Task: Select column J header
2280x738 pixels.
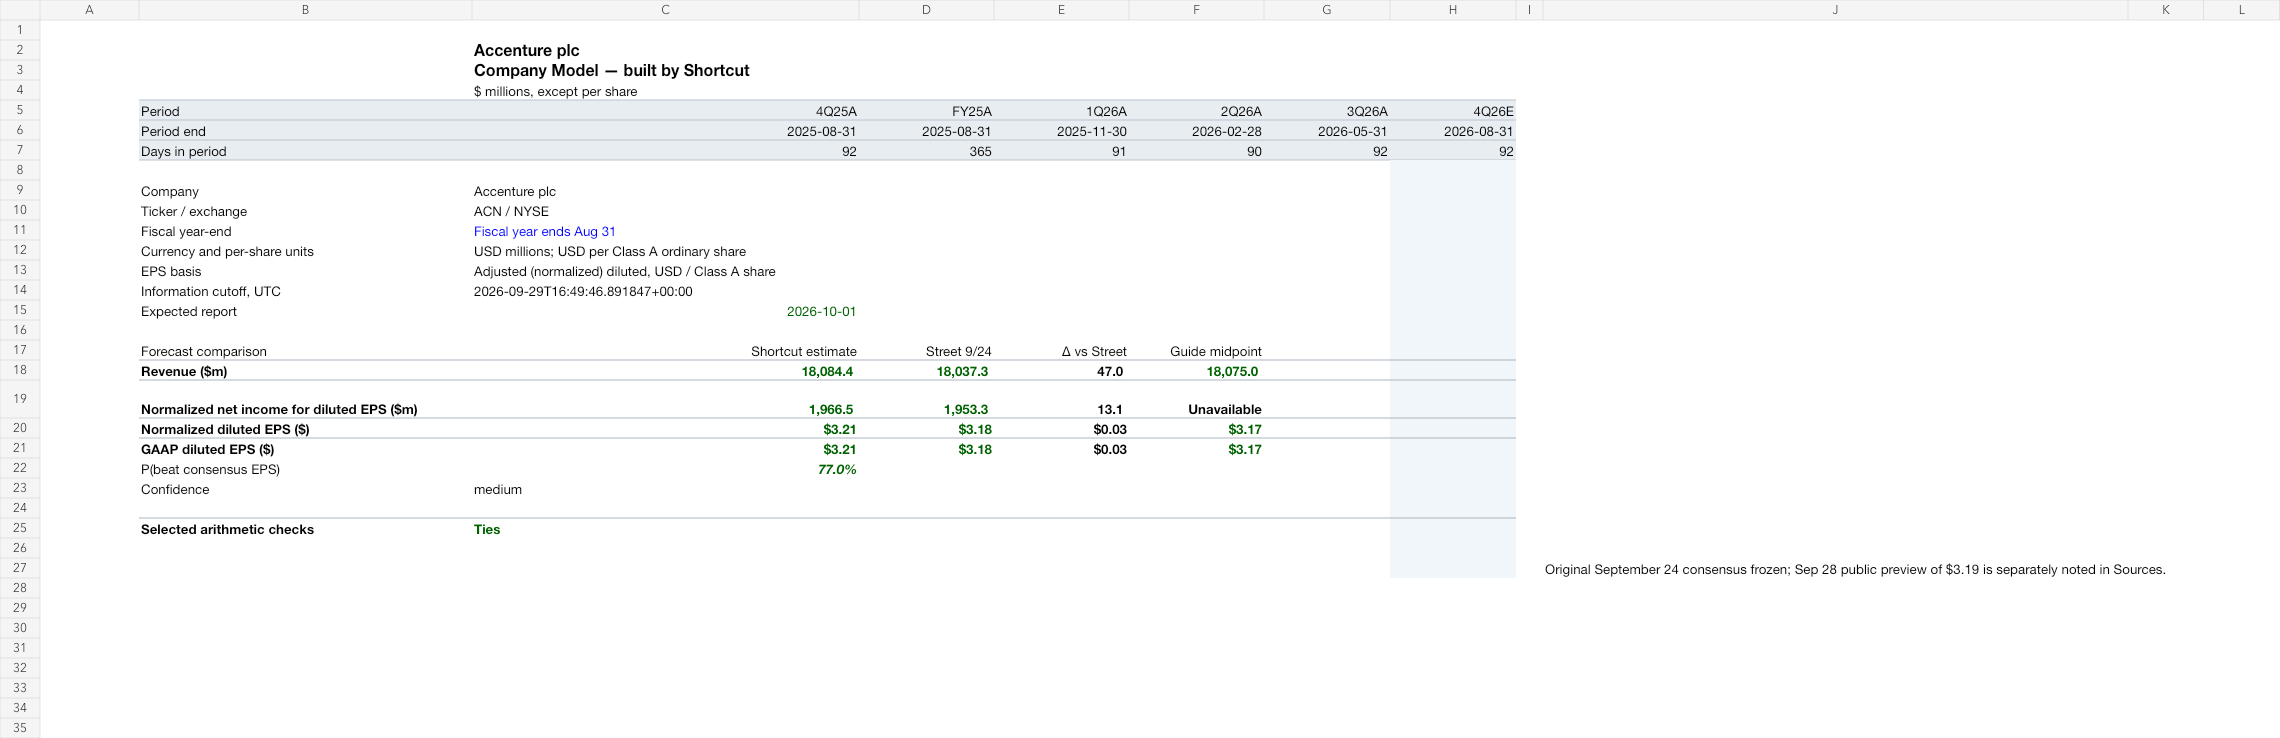Action: 1835,10
